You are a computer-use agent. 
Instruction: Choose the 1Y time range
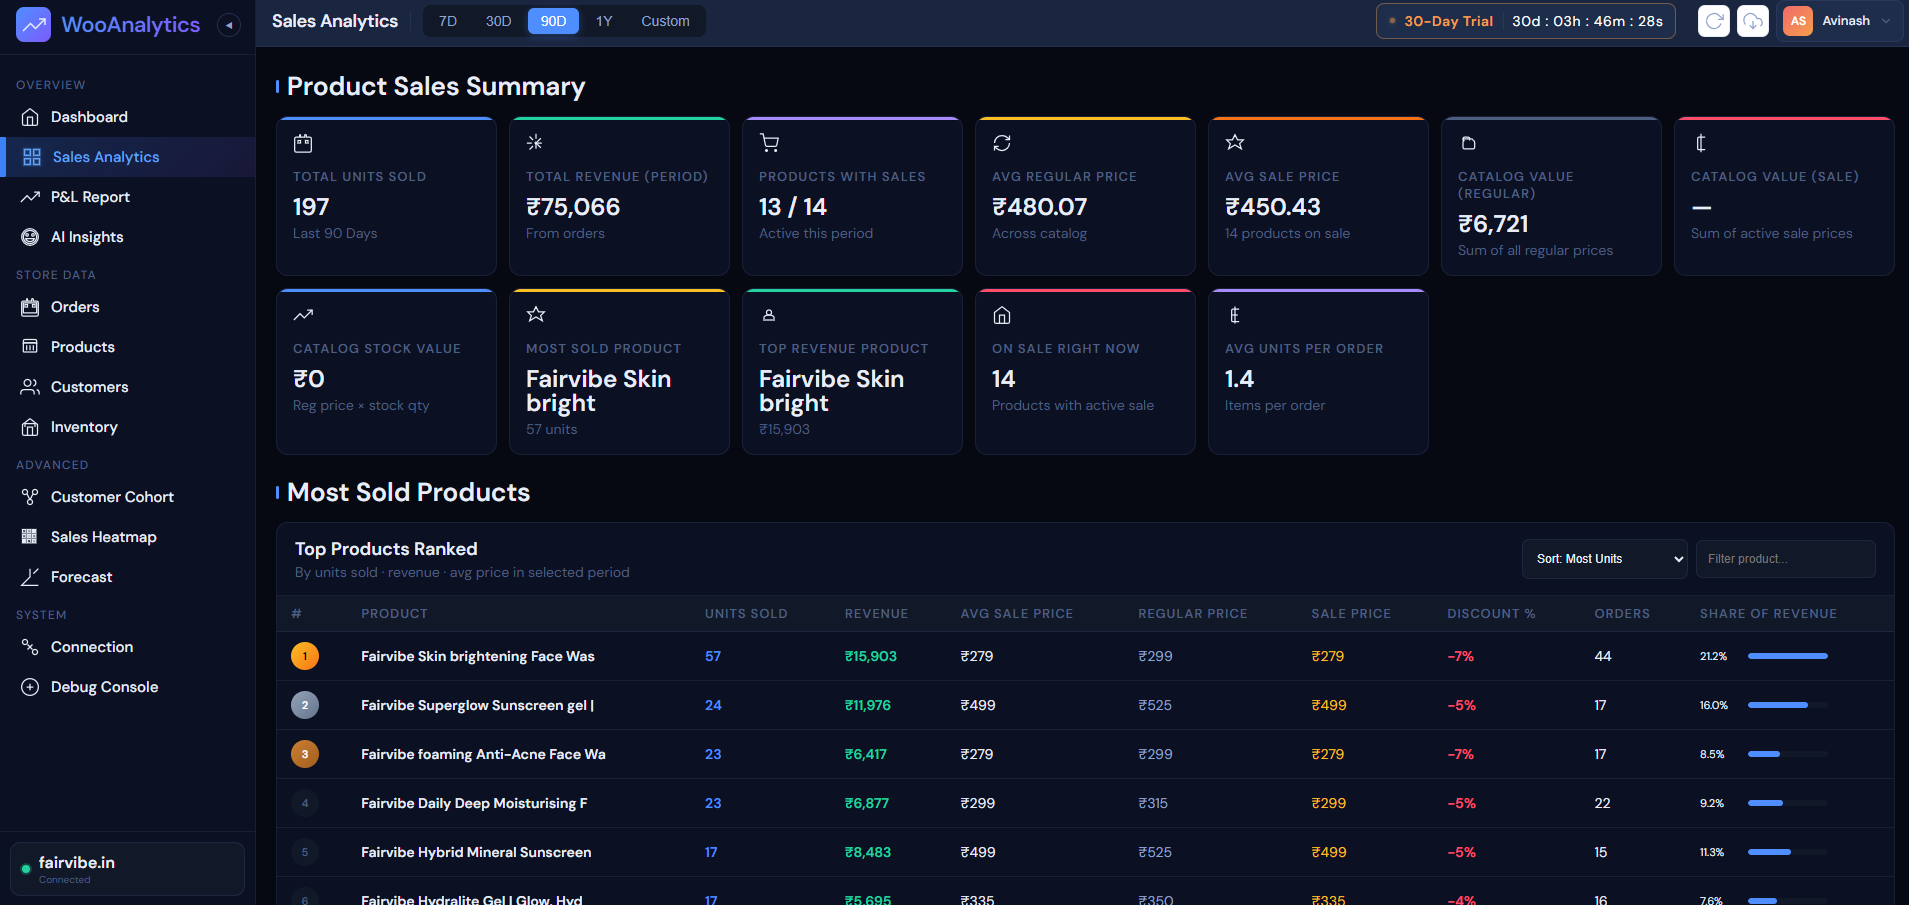pos(604,21)
